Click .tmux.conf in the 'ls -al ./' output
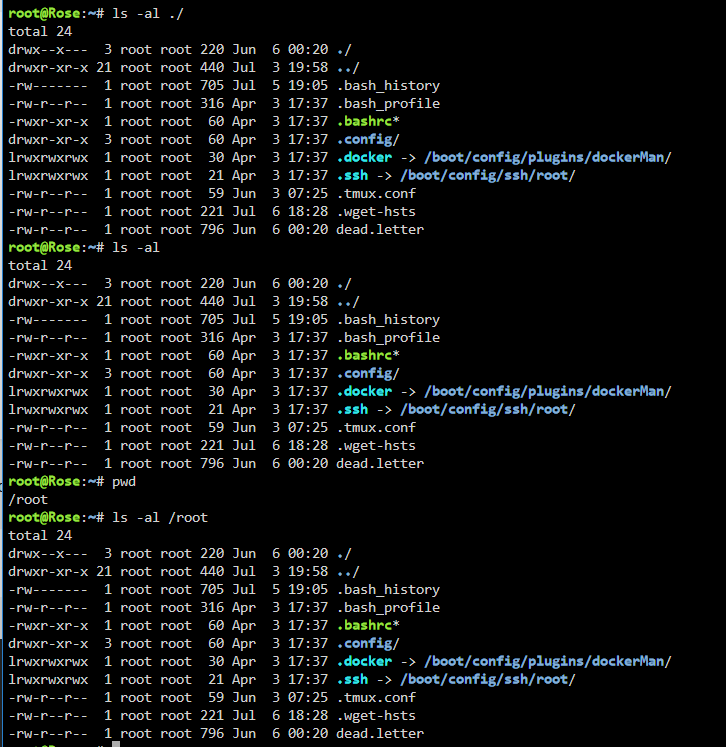Screen dimensions: 726x747 376,194
